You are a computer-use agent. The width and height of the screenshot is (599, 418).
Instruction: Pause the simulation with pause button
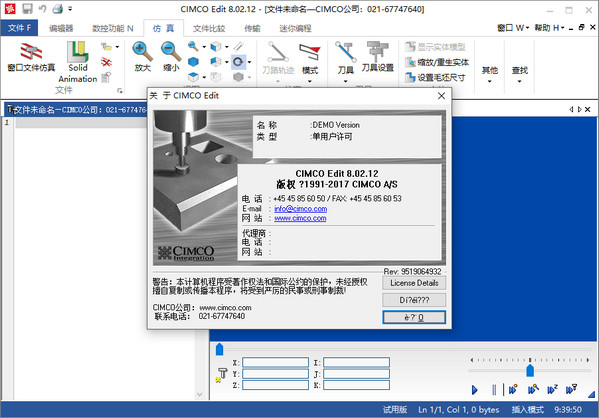pyautogui.click(x=494, y=390)
